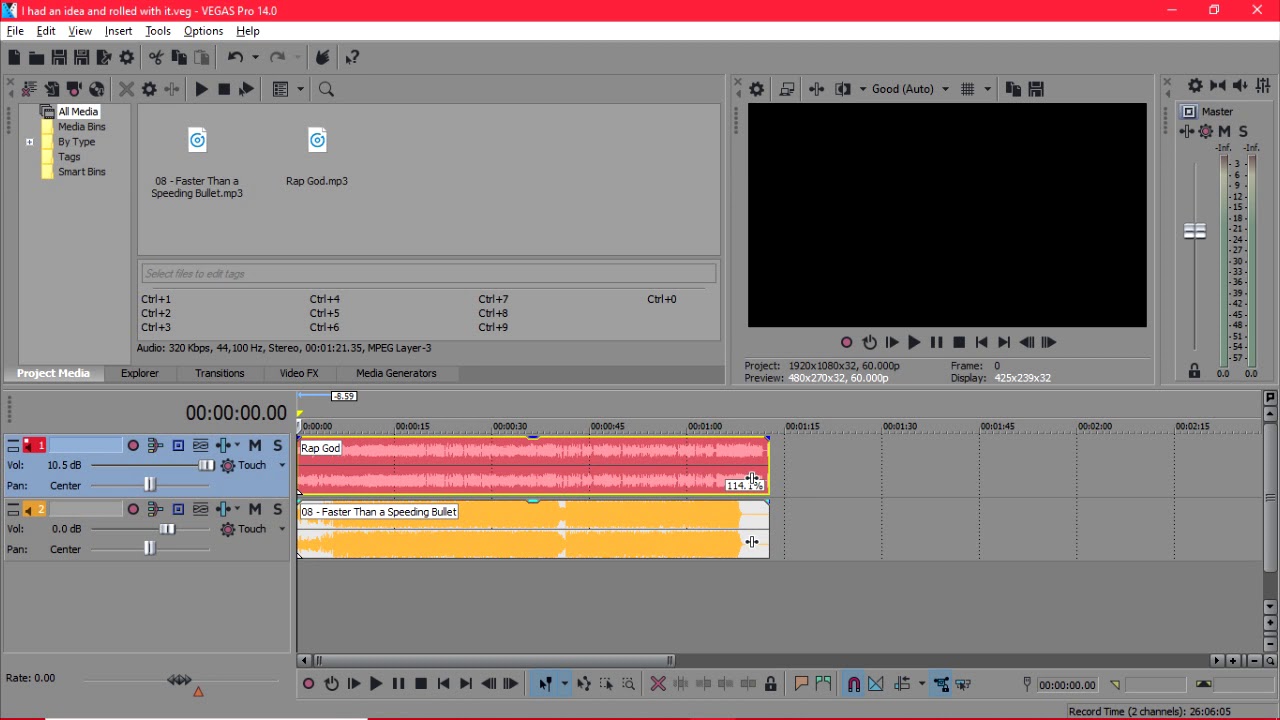The image size is (1280, 720).
Task: Click the Lock Envelopes to Events icon
Action: click(771, 684)
